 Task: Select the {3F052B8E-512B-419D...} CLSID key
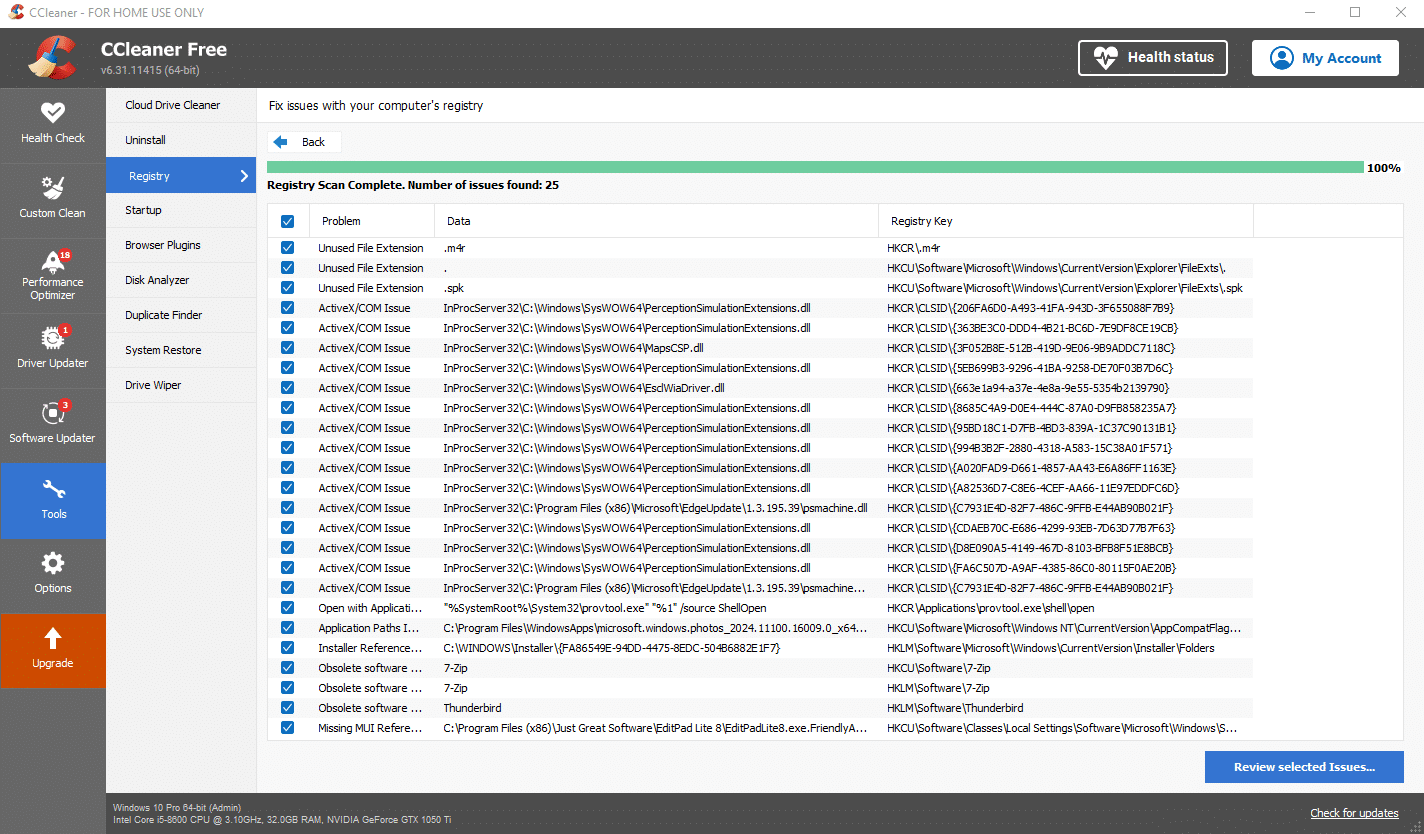1031,348
